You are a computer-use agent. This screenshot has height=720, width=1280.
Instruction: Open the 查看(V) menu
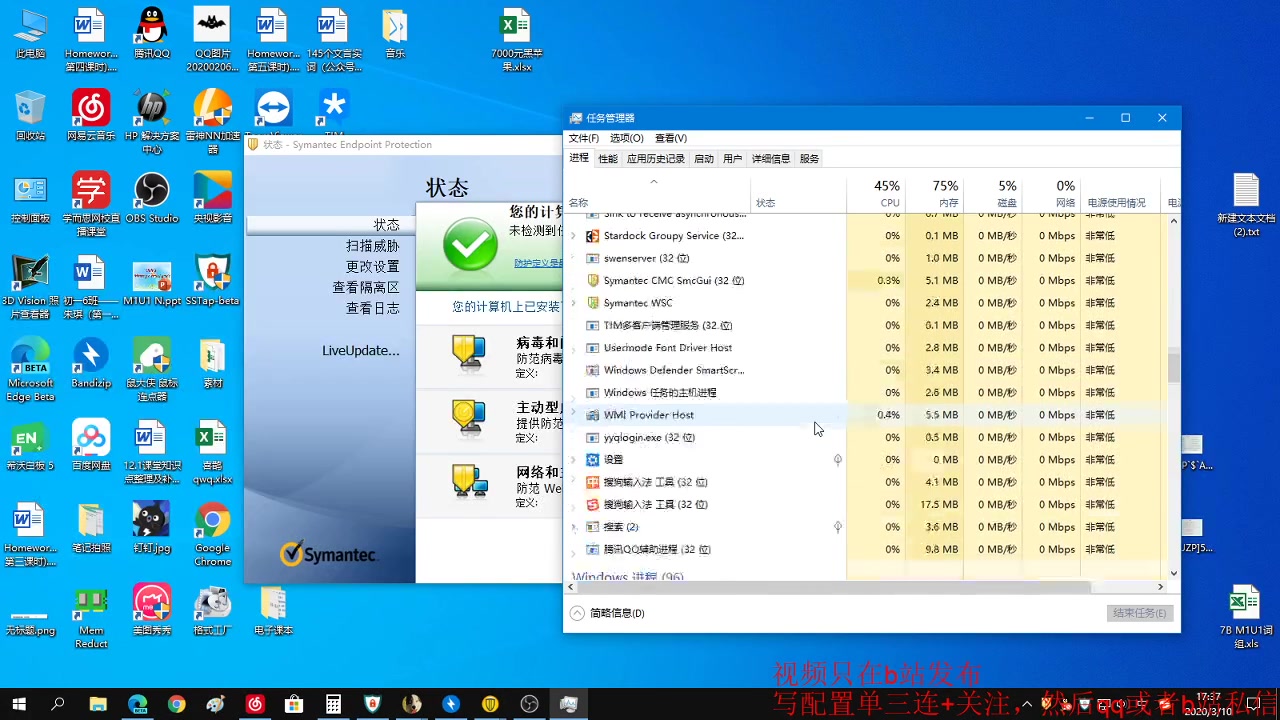(x=671, y=138)
